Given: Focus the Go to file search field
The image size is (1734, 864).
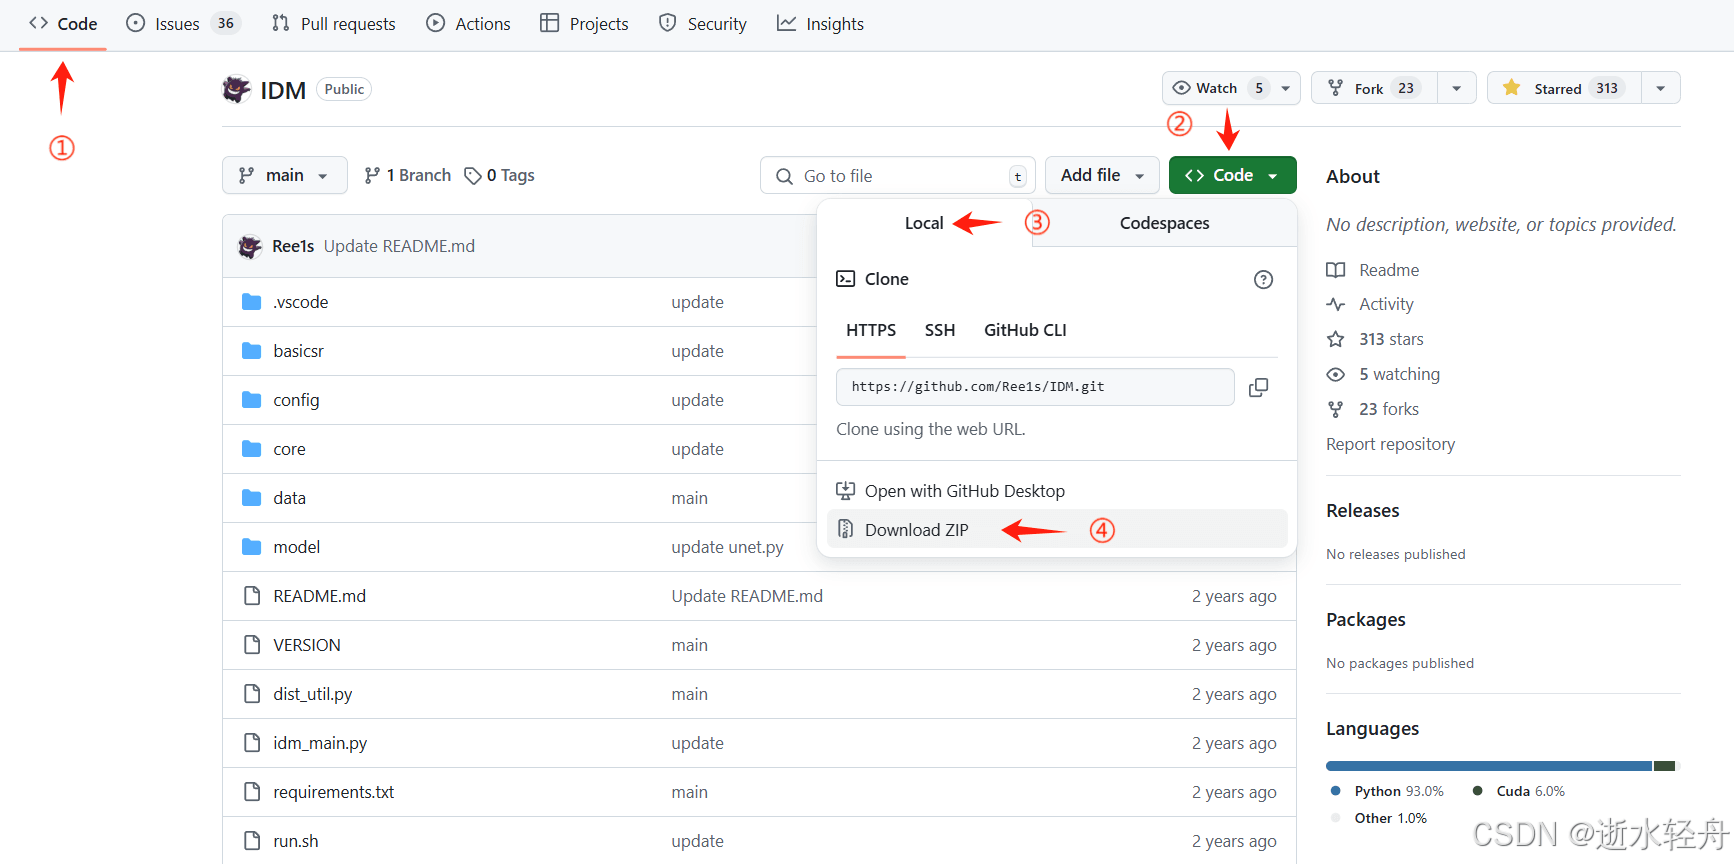Looking at the screenshot, I should [897, 176].
